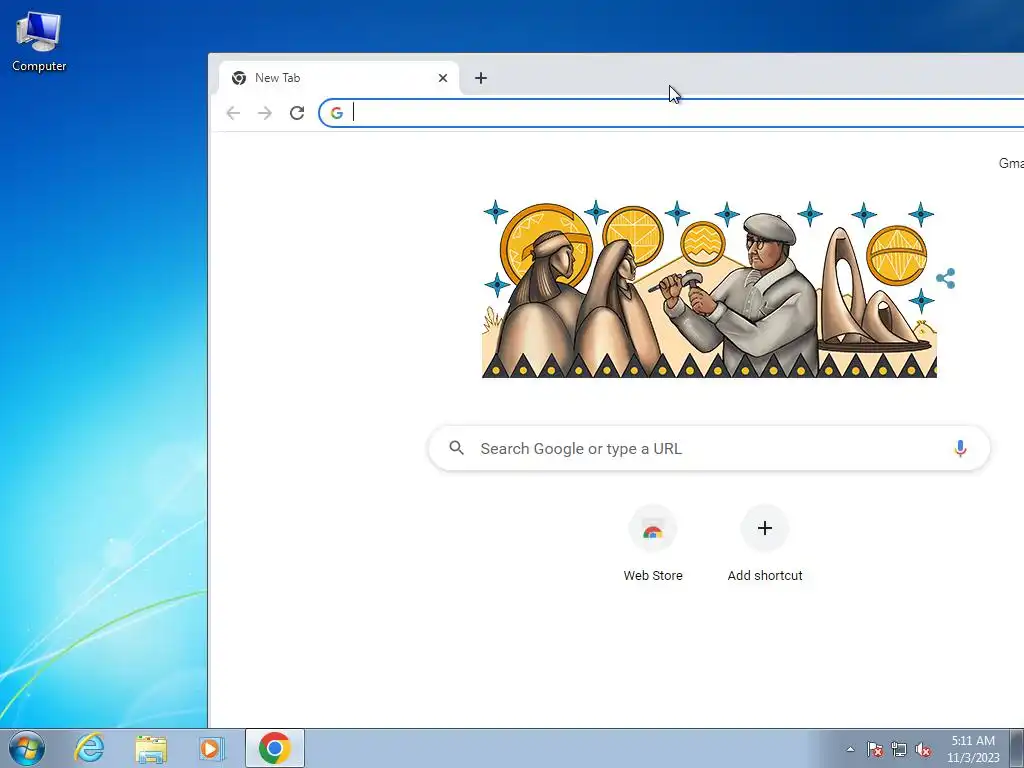The image size is (1024, 768).
Task: Open the Web Store shortcut
Action: pyautogui.click(x=653, y=545)
